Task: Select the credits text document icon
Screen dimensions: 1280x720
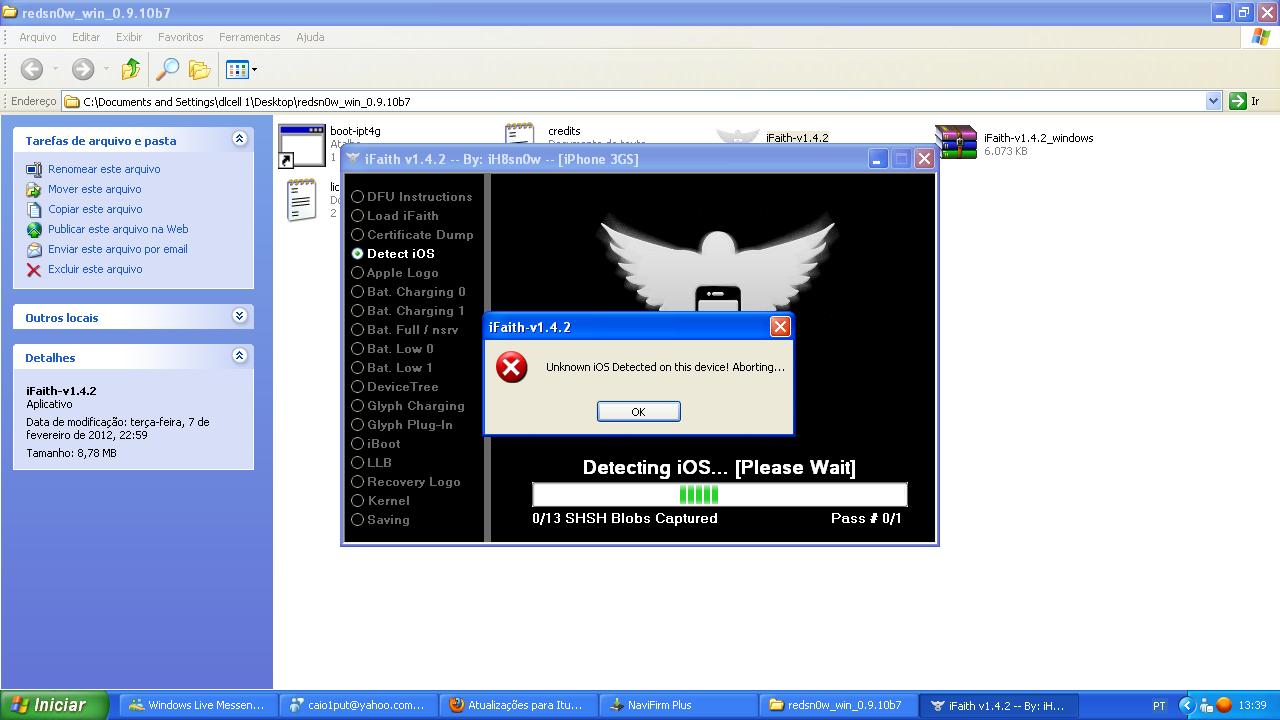Action: click(x=519, y=135)
